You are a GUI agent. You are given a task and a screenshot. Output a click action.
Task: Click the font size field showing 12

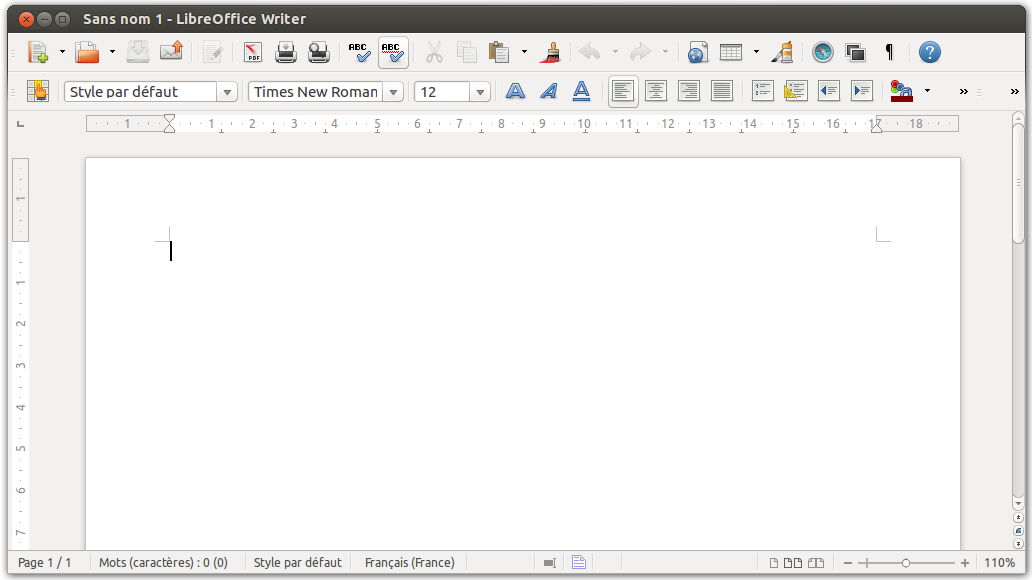pos(442,92)
